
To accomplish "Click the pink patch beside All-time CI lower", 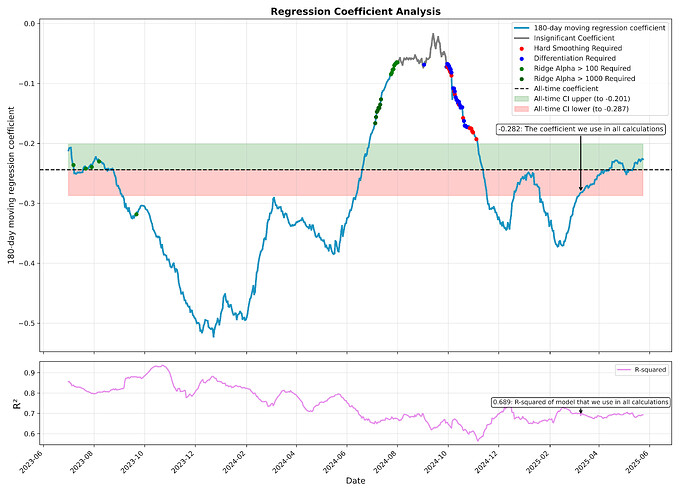I will (x=521, y=109).
